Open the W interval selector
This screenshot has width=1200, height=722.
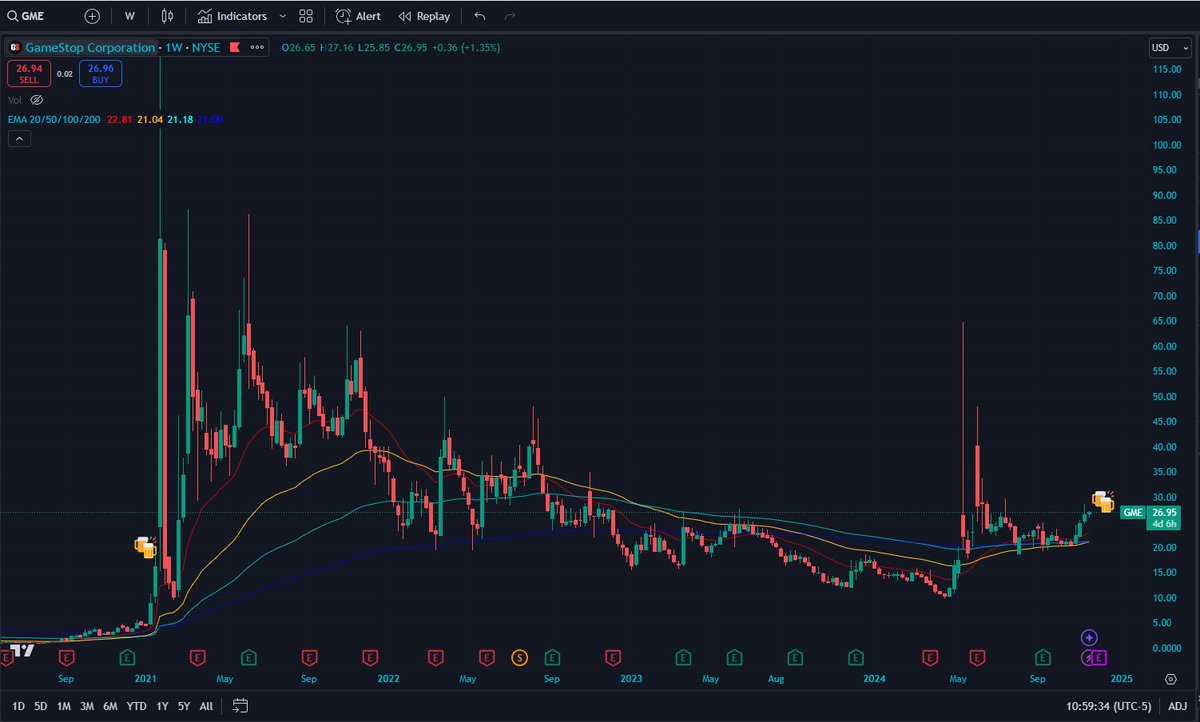[130, 16]
